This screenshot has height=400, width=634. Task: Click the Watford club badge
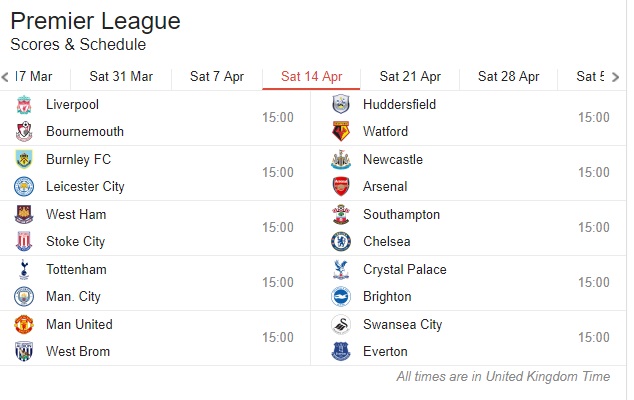coord(341,131)
